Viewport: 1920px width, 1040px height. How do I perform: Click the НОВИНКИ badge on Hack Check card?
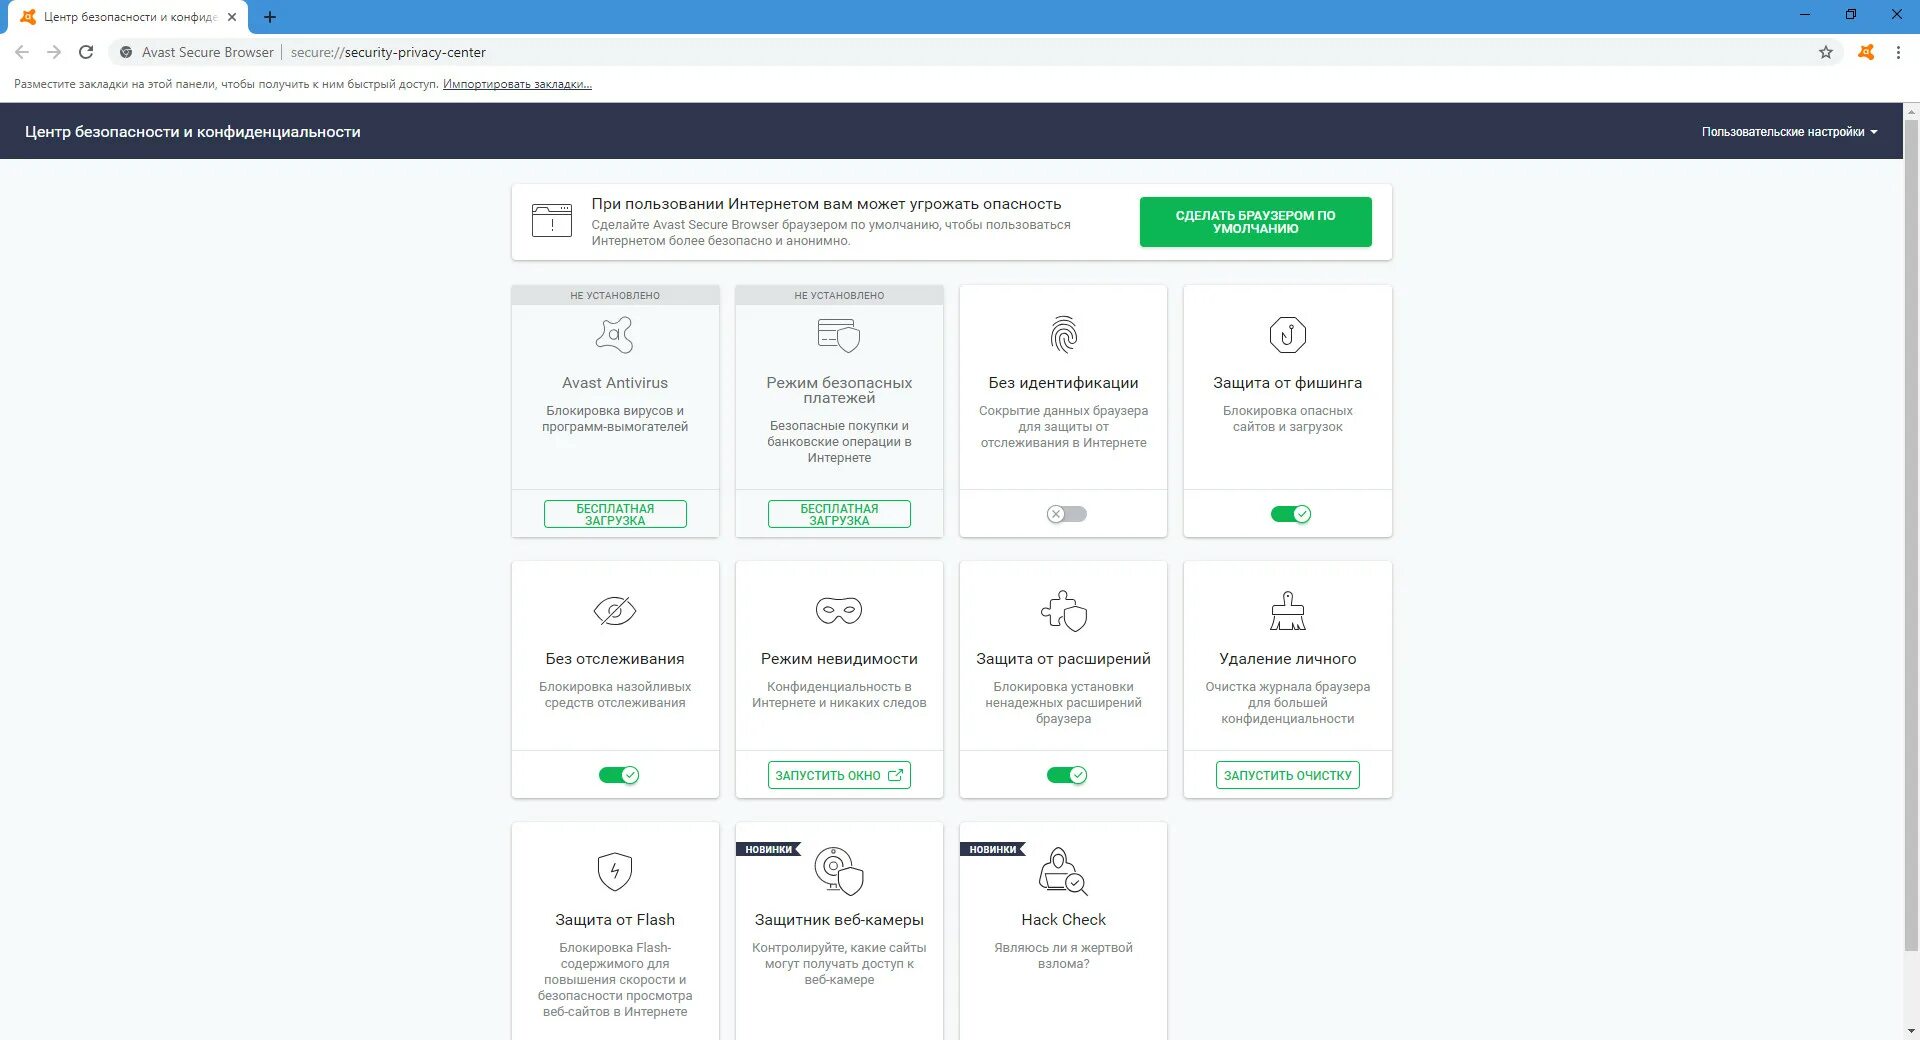(x=992, y=849)
